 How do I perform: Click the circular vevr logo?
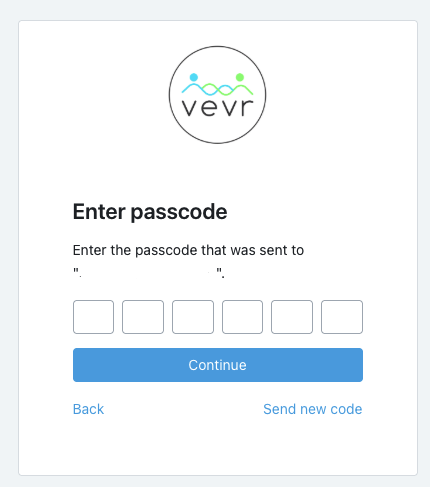217,95
